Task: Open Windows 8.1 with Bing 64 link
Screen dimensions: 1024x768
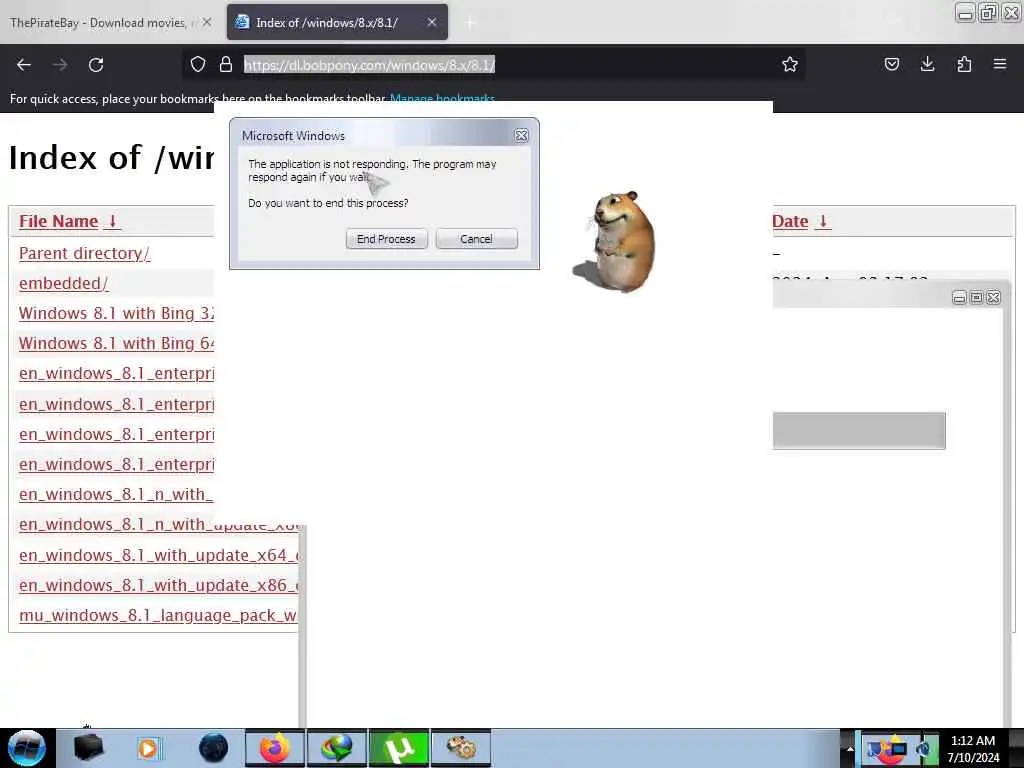Action: pyautogui.click(x=116, y=344)
